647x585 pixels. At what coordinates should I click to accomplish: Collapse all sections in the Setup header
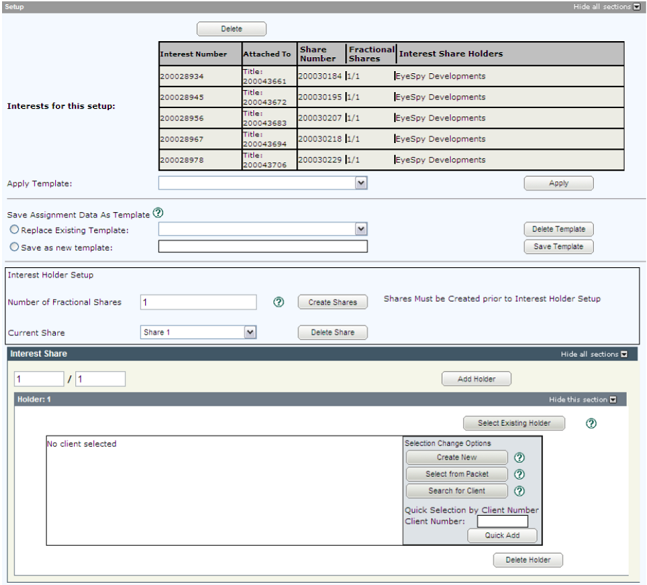[x=606, y=7]
